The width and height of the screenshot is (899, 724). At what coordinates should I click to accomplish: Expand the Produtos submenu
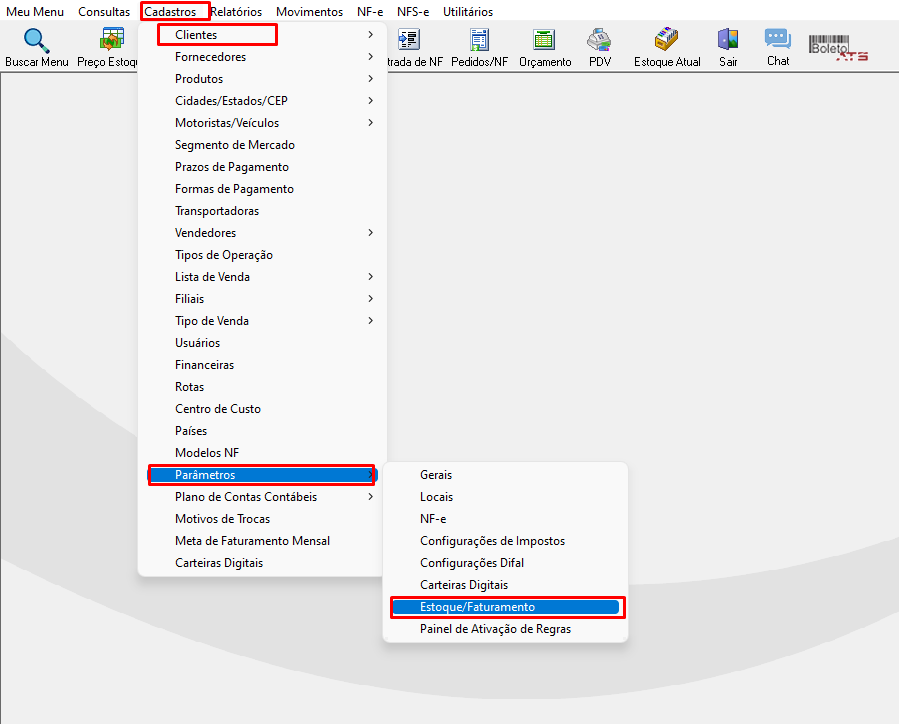click(263, 79)
